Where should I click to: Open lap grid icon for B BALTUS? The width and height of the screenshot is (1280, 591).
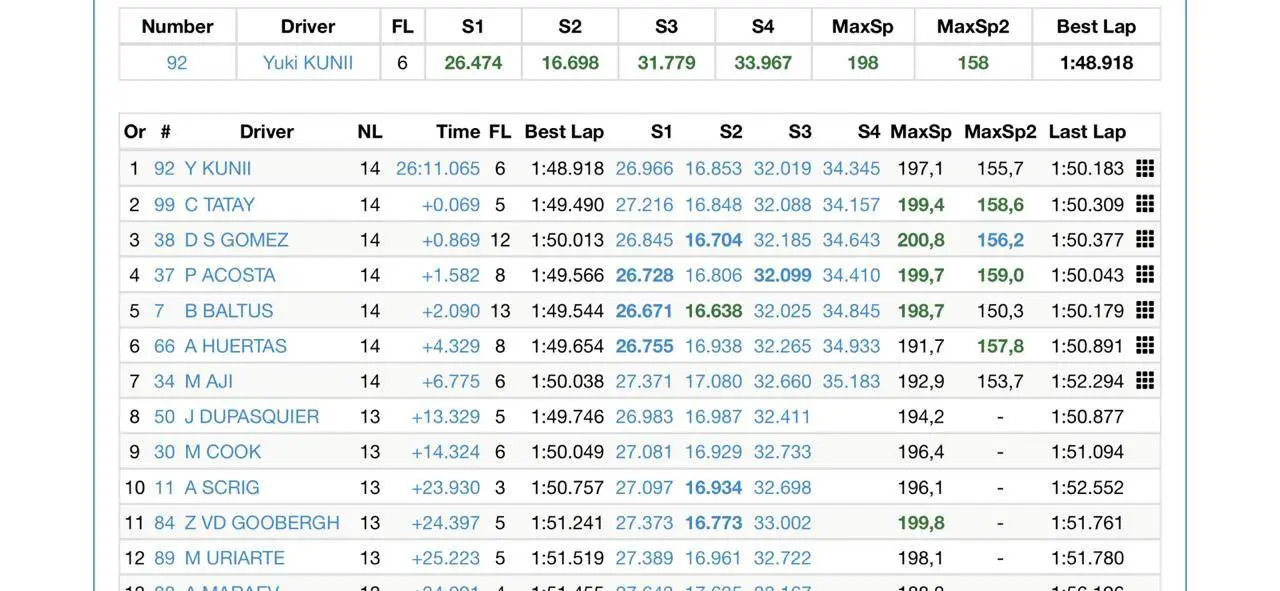coord(1145,310)
